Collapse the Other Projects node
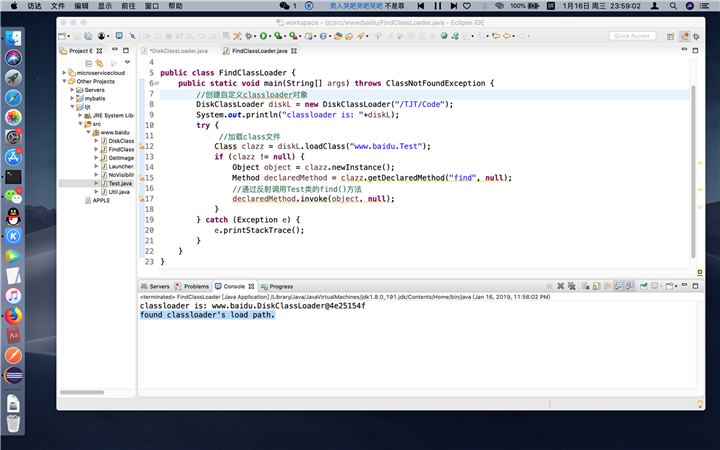720x450 pixels. click(64, 81)
